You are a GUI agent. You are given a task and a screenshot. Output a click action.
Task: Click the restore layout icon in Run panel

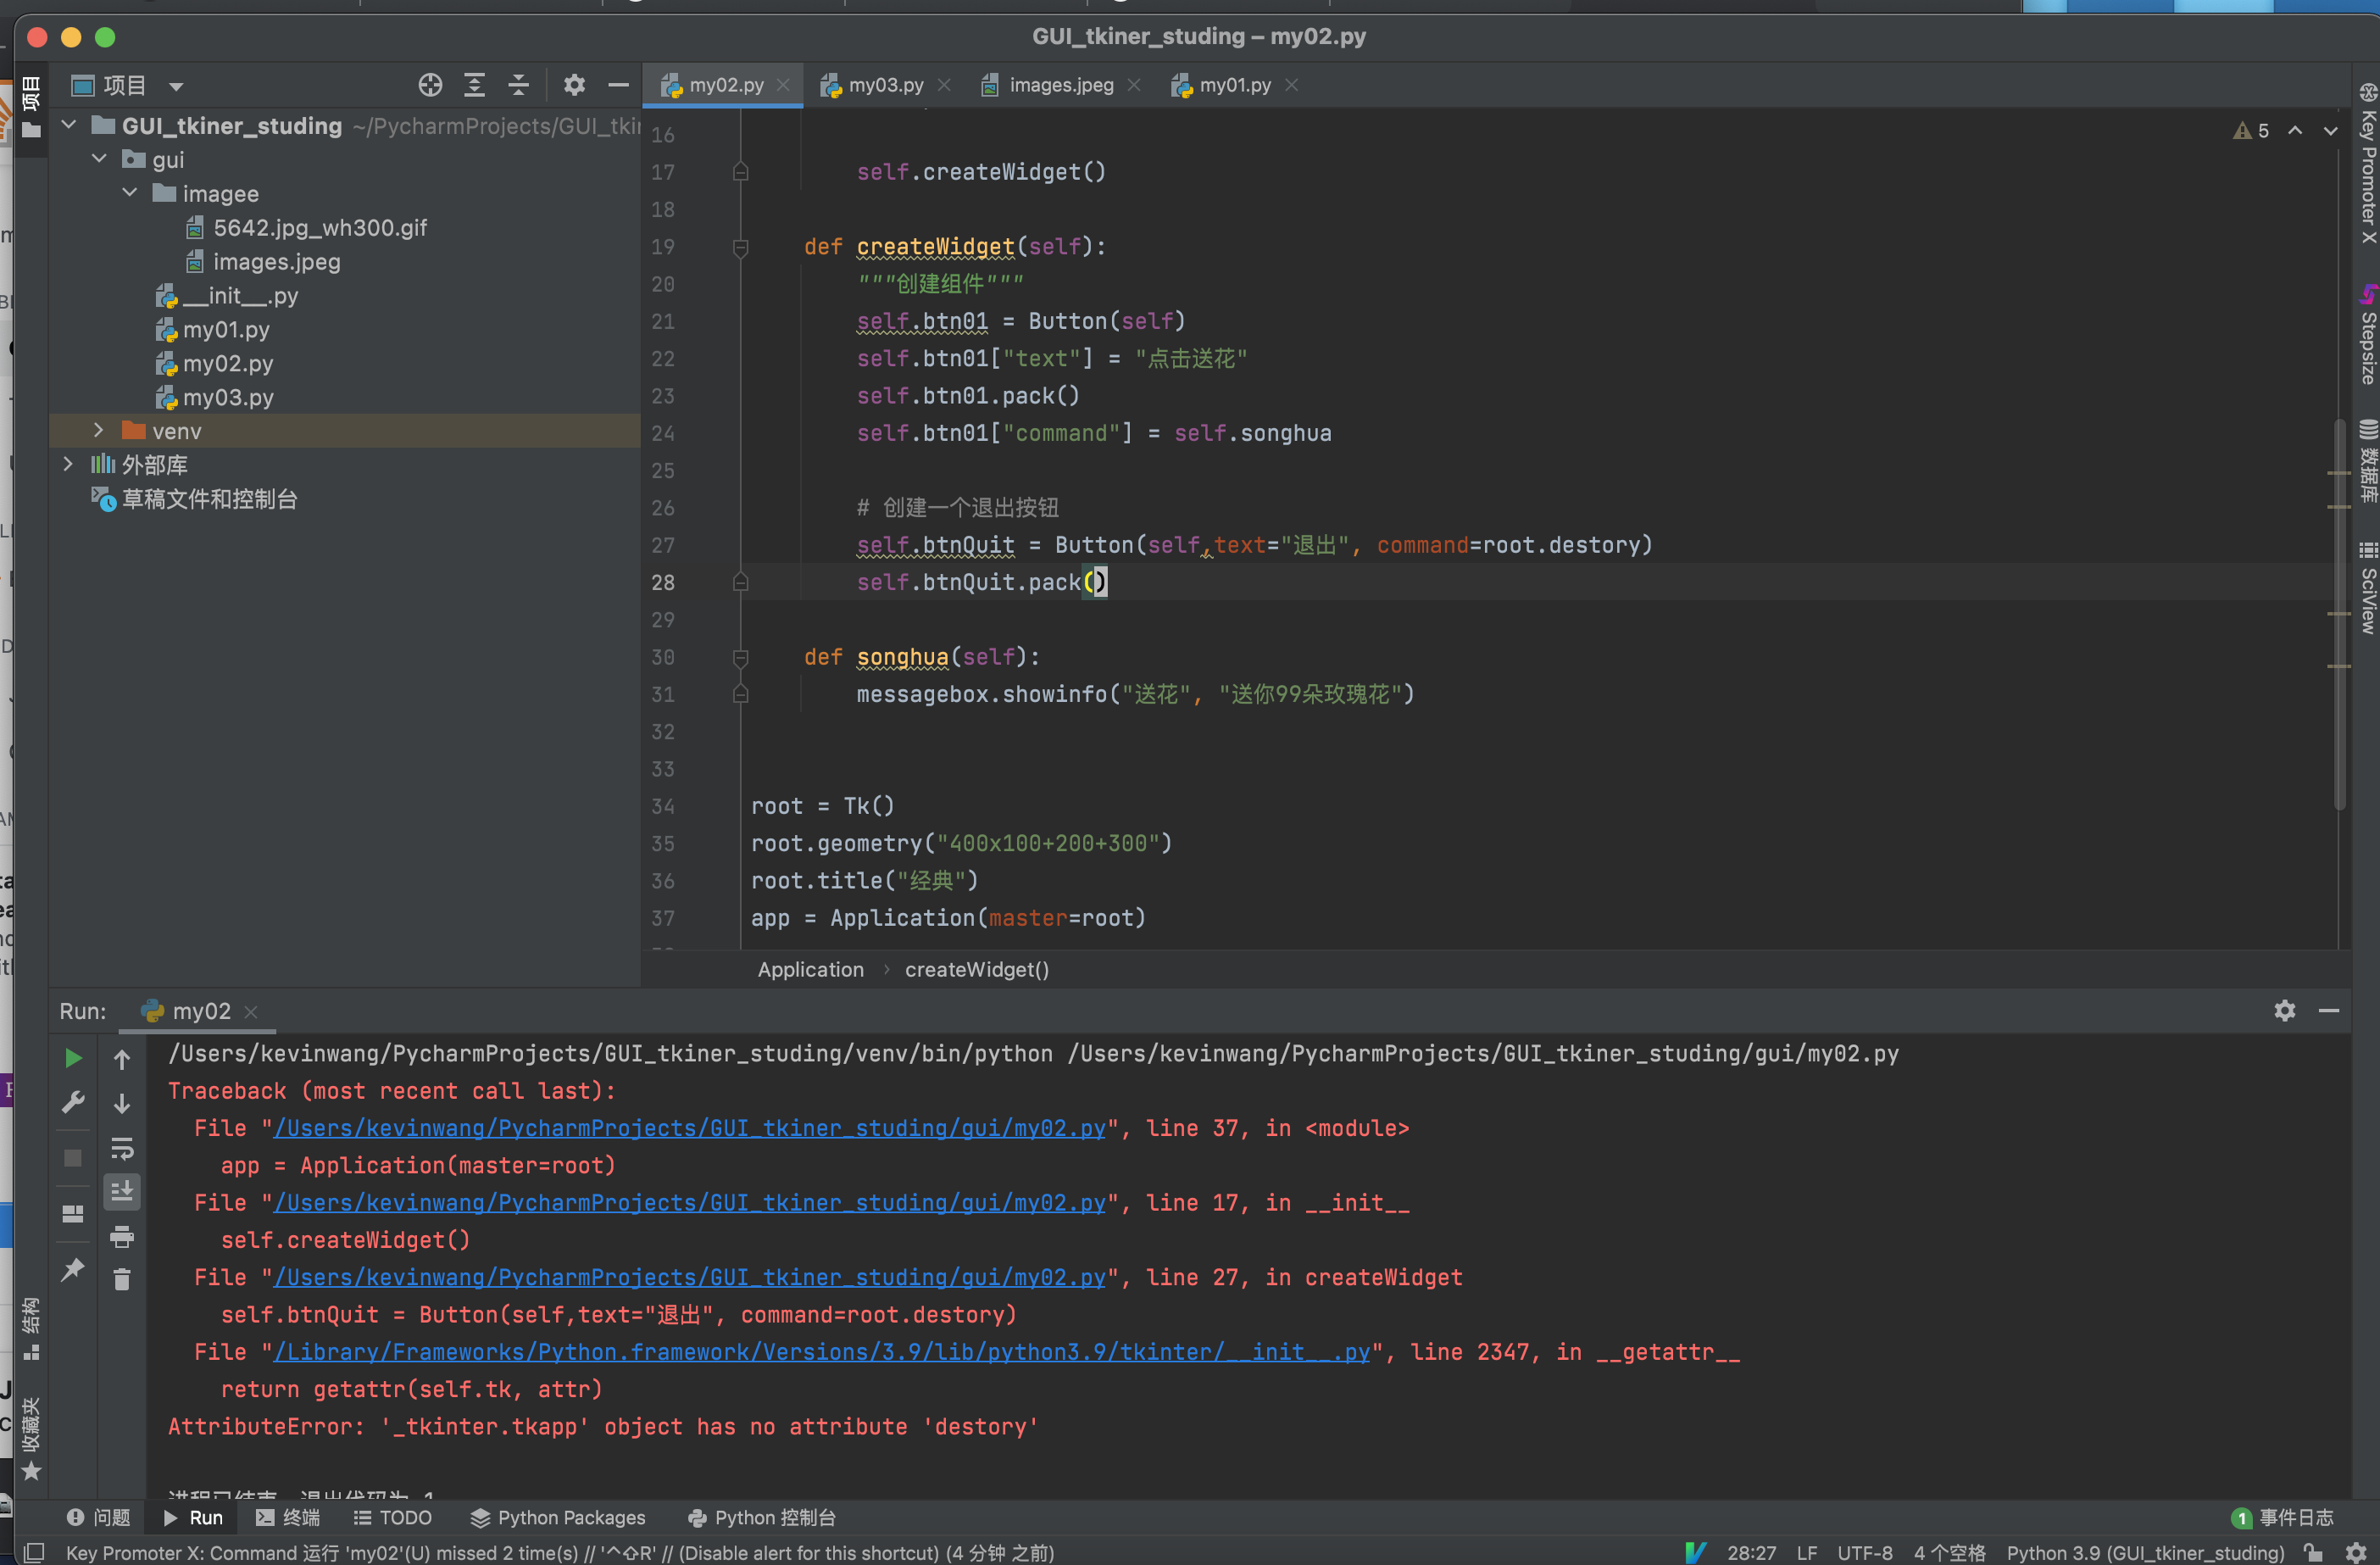(x=73, y=1214)
